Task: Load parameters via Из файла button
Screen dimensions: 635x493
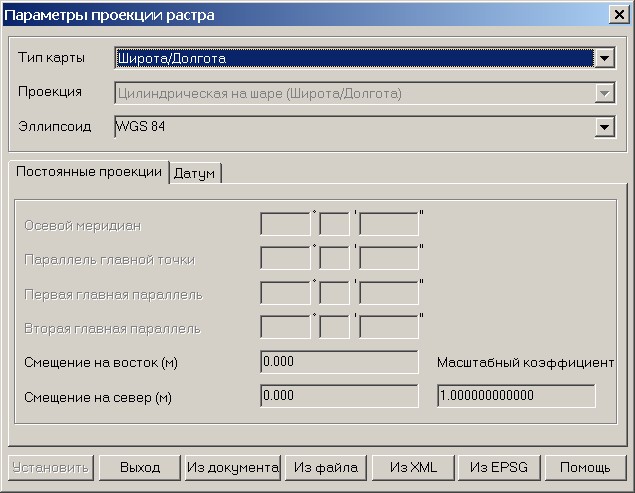Action: [325, 467]
